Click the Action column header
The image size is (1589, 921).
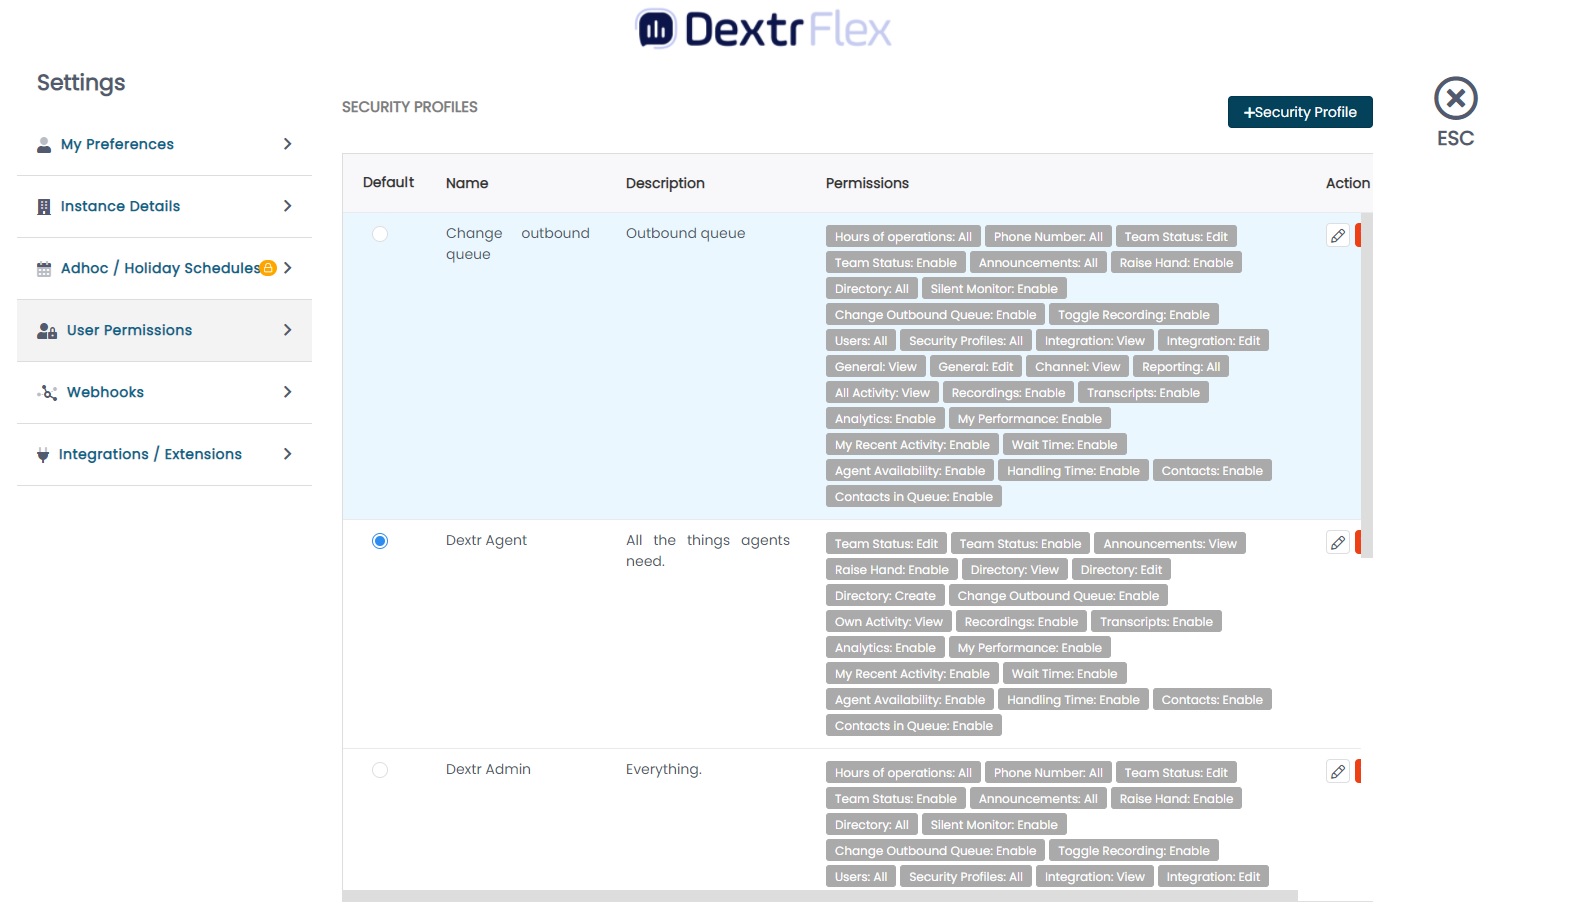click(1348, 183)
